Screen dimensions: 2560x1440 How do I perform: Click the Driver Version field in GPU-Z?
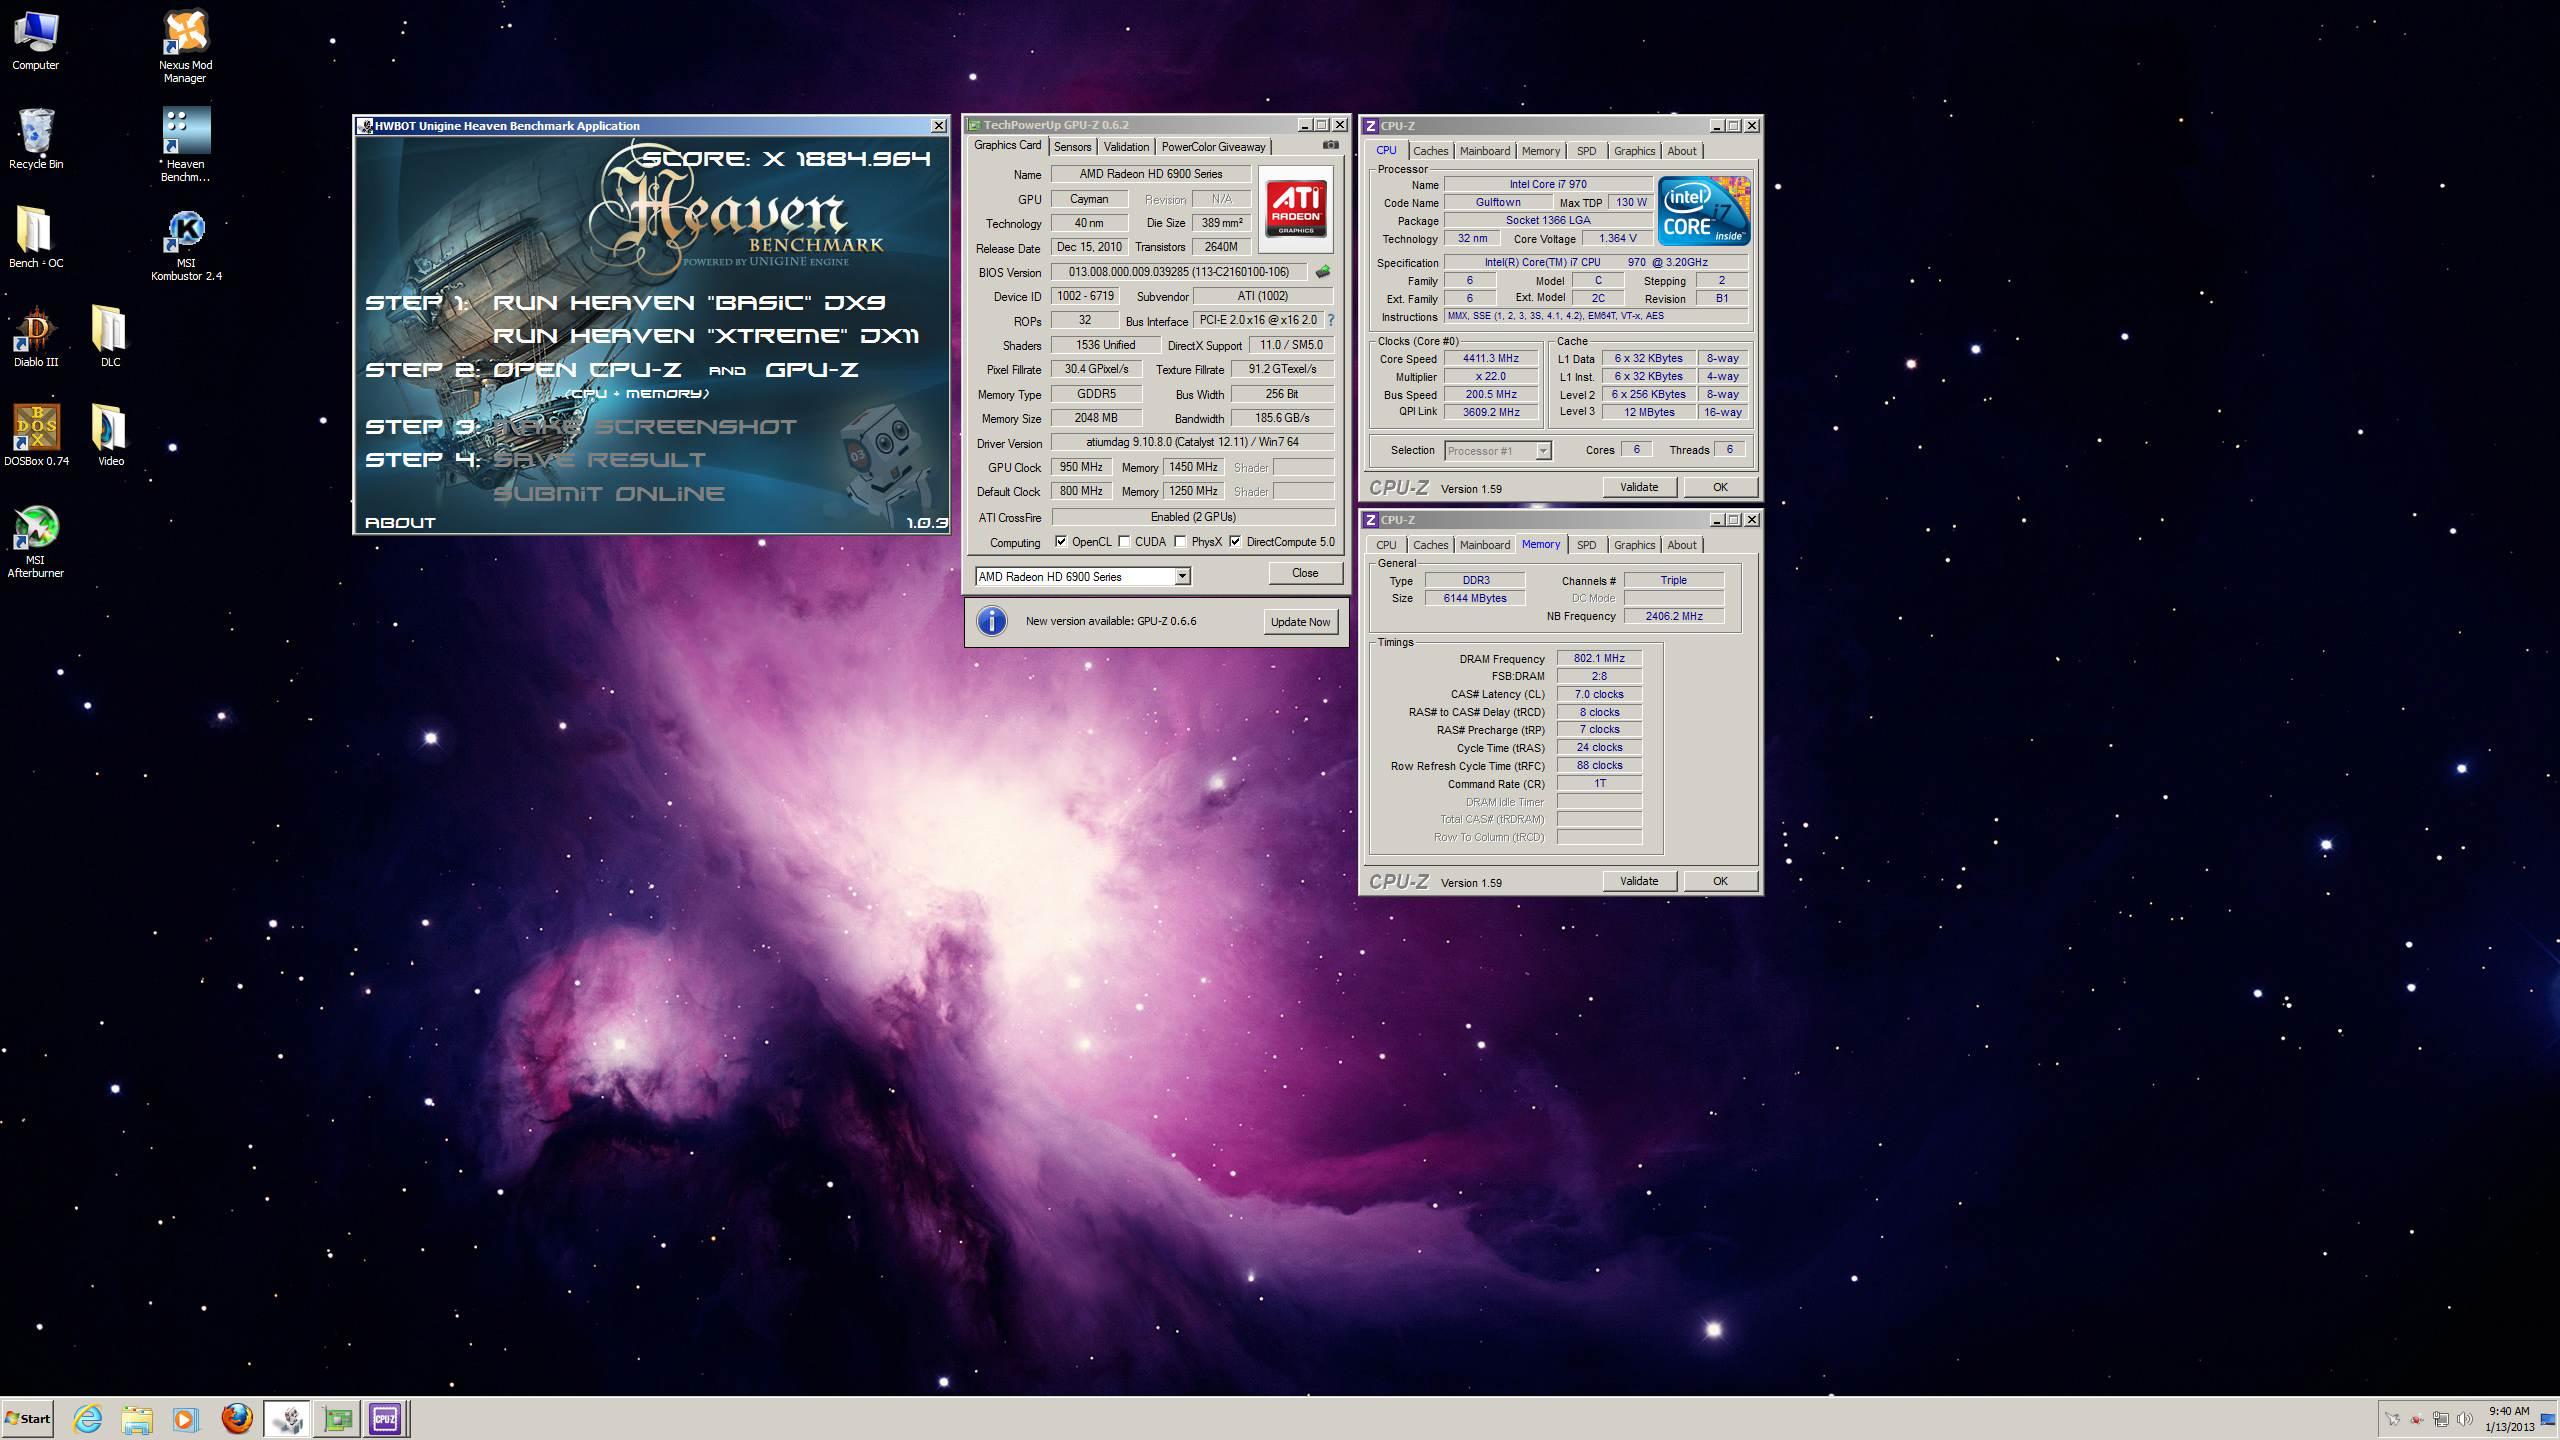(x=1192, y=442)
